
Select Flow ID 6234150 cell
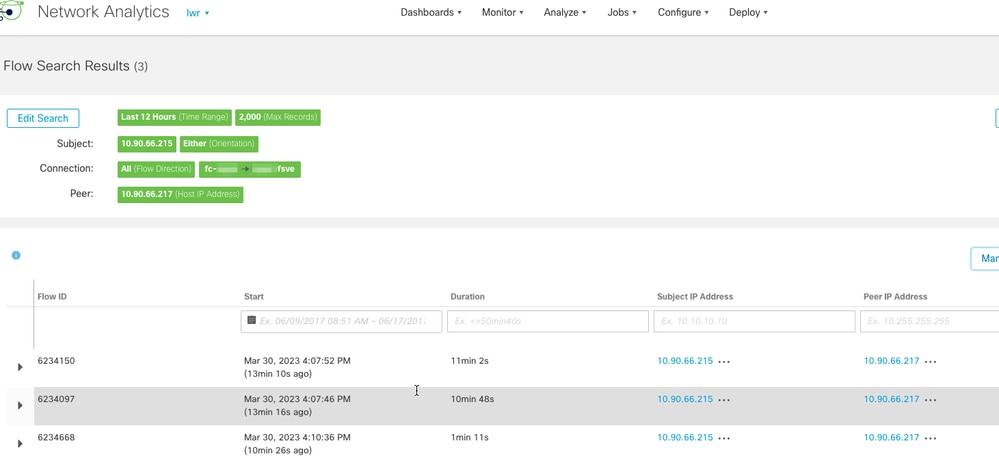(x=56, y=361)
